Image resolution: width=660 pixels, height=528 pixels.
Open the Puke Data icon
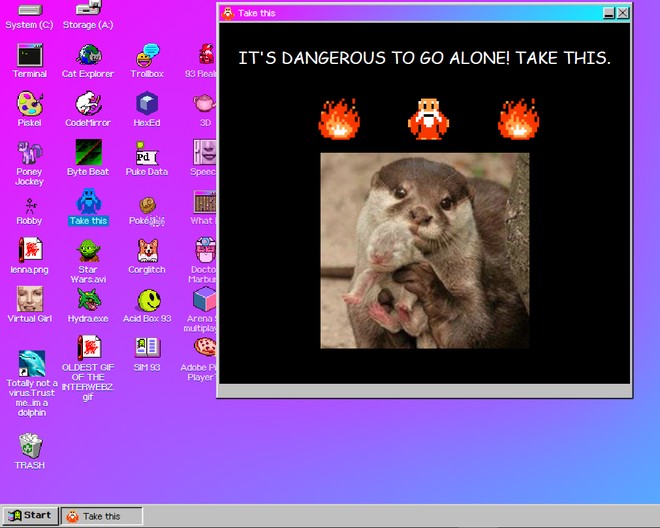coord(147,153)
